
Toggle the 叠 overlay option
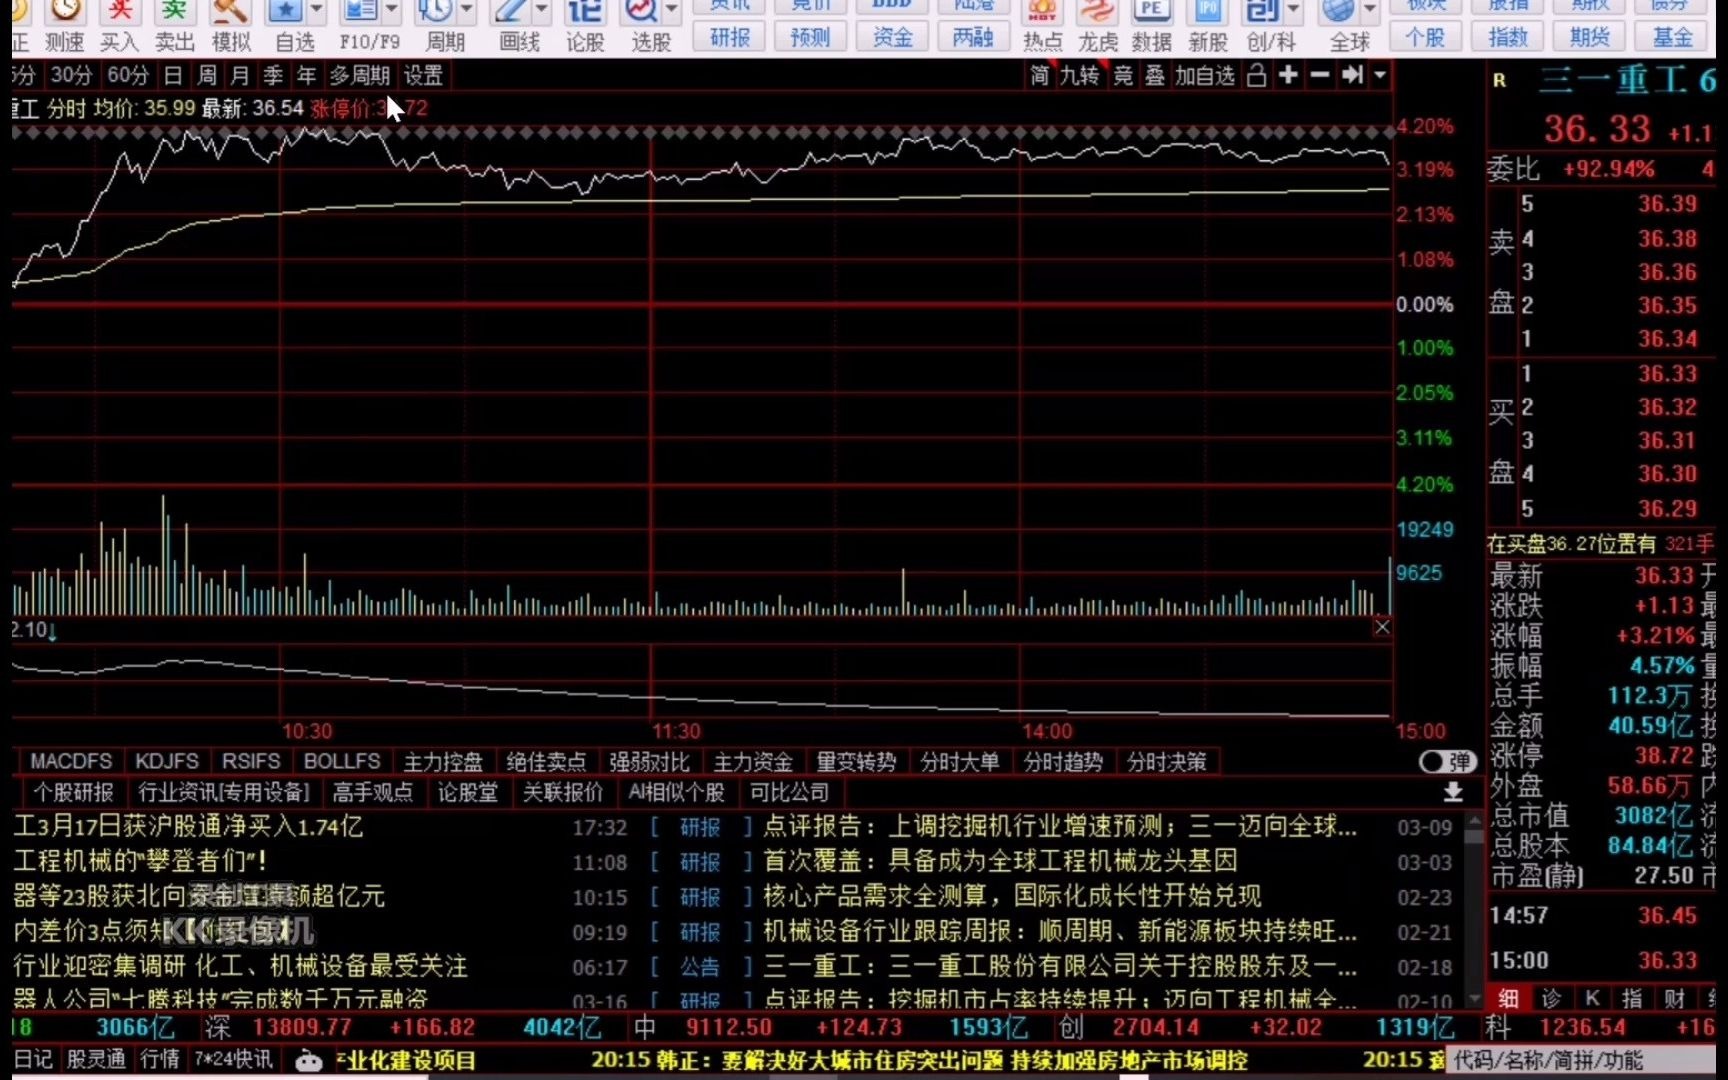(1155, 75)
